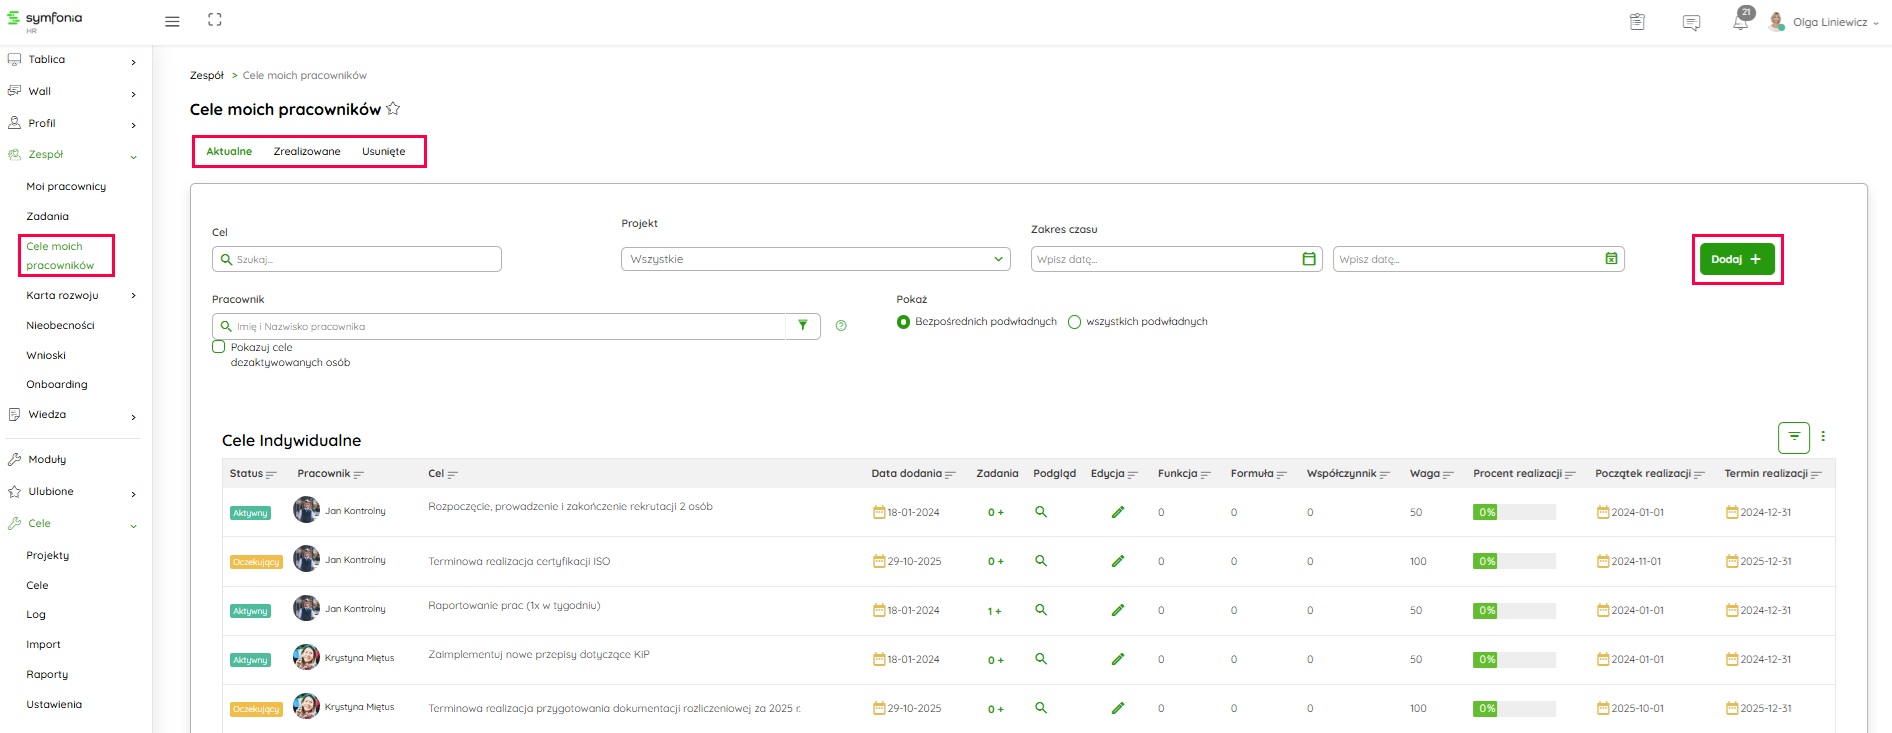The image size is (1892, 733).
Task: Enable Pokazuj cele dezaktywowanych osób checkbox
Action: click(x=219, y=347)
